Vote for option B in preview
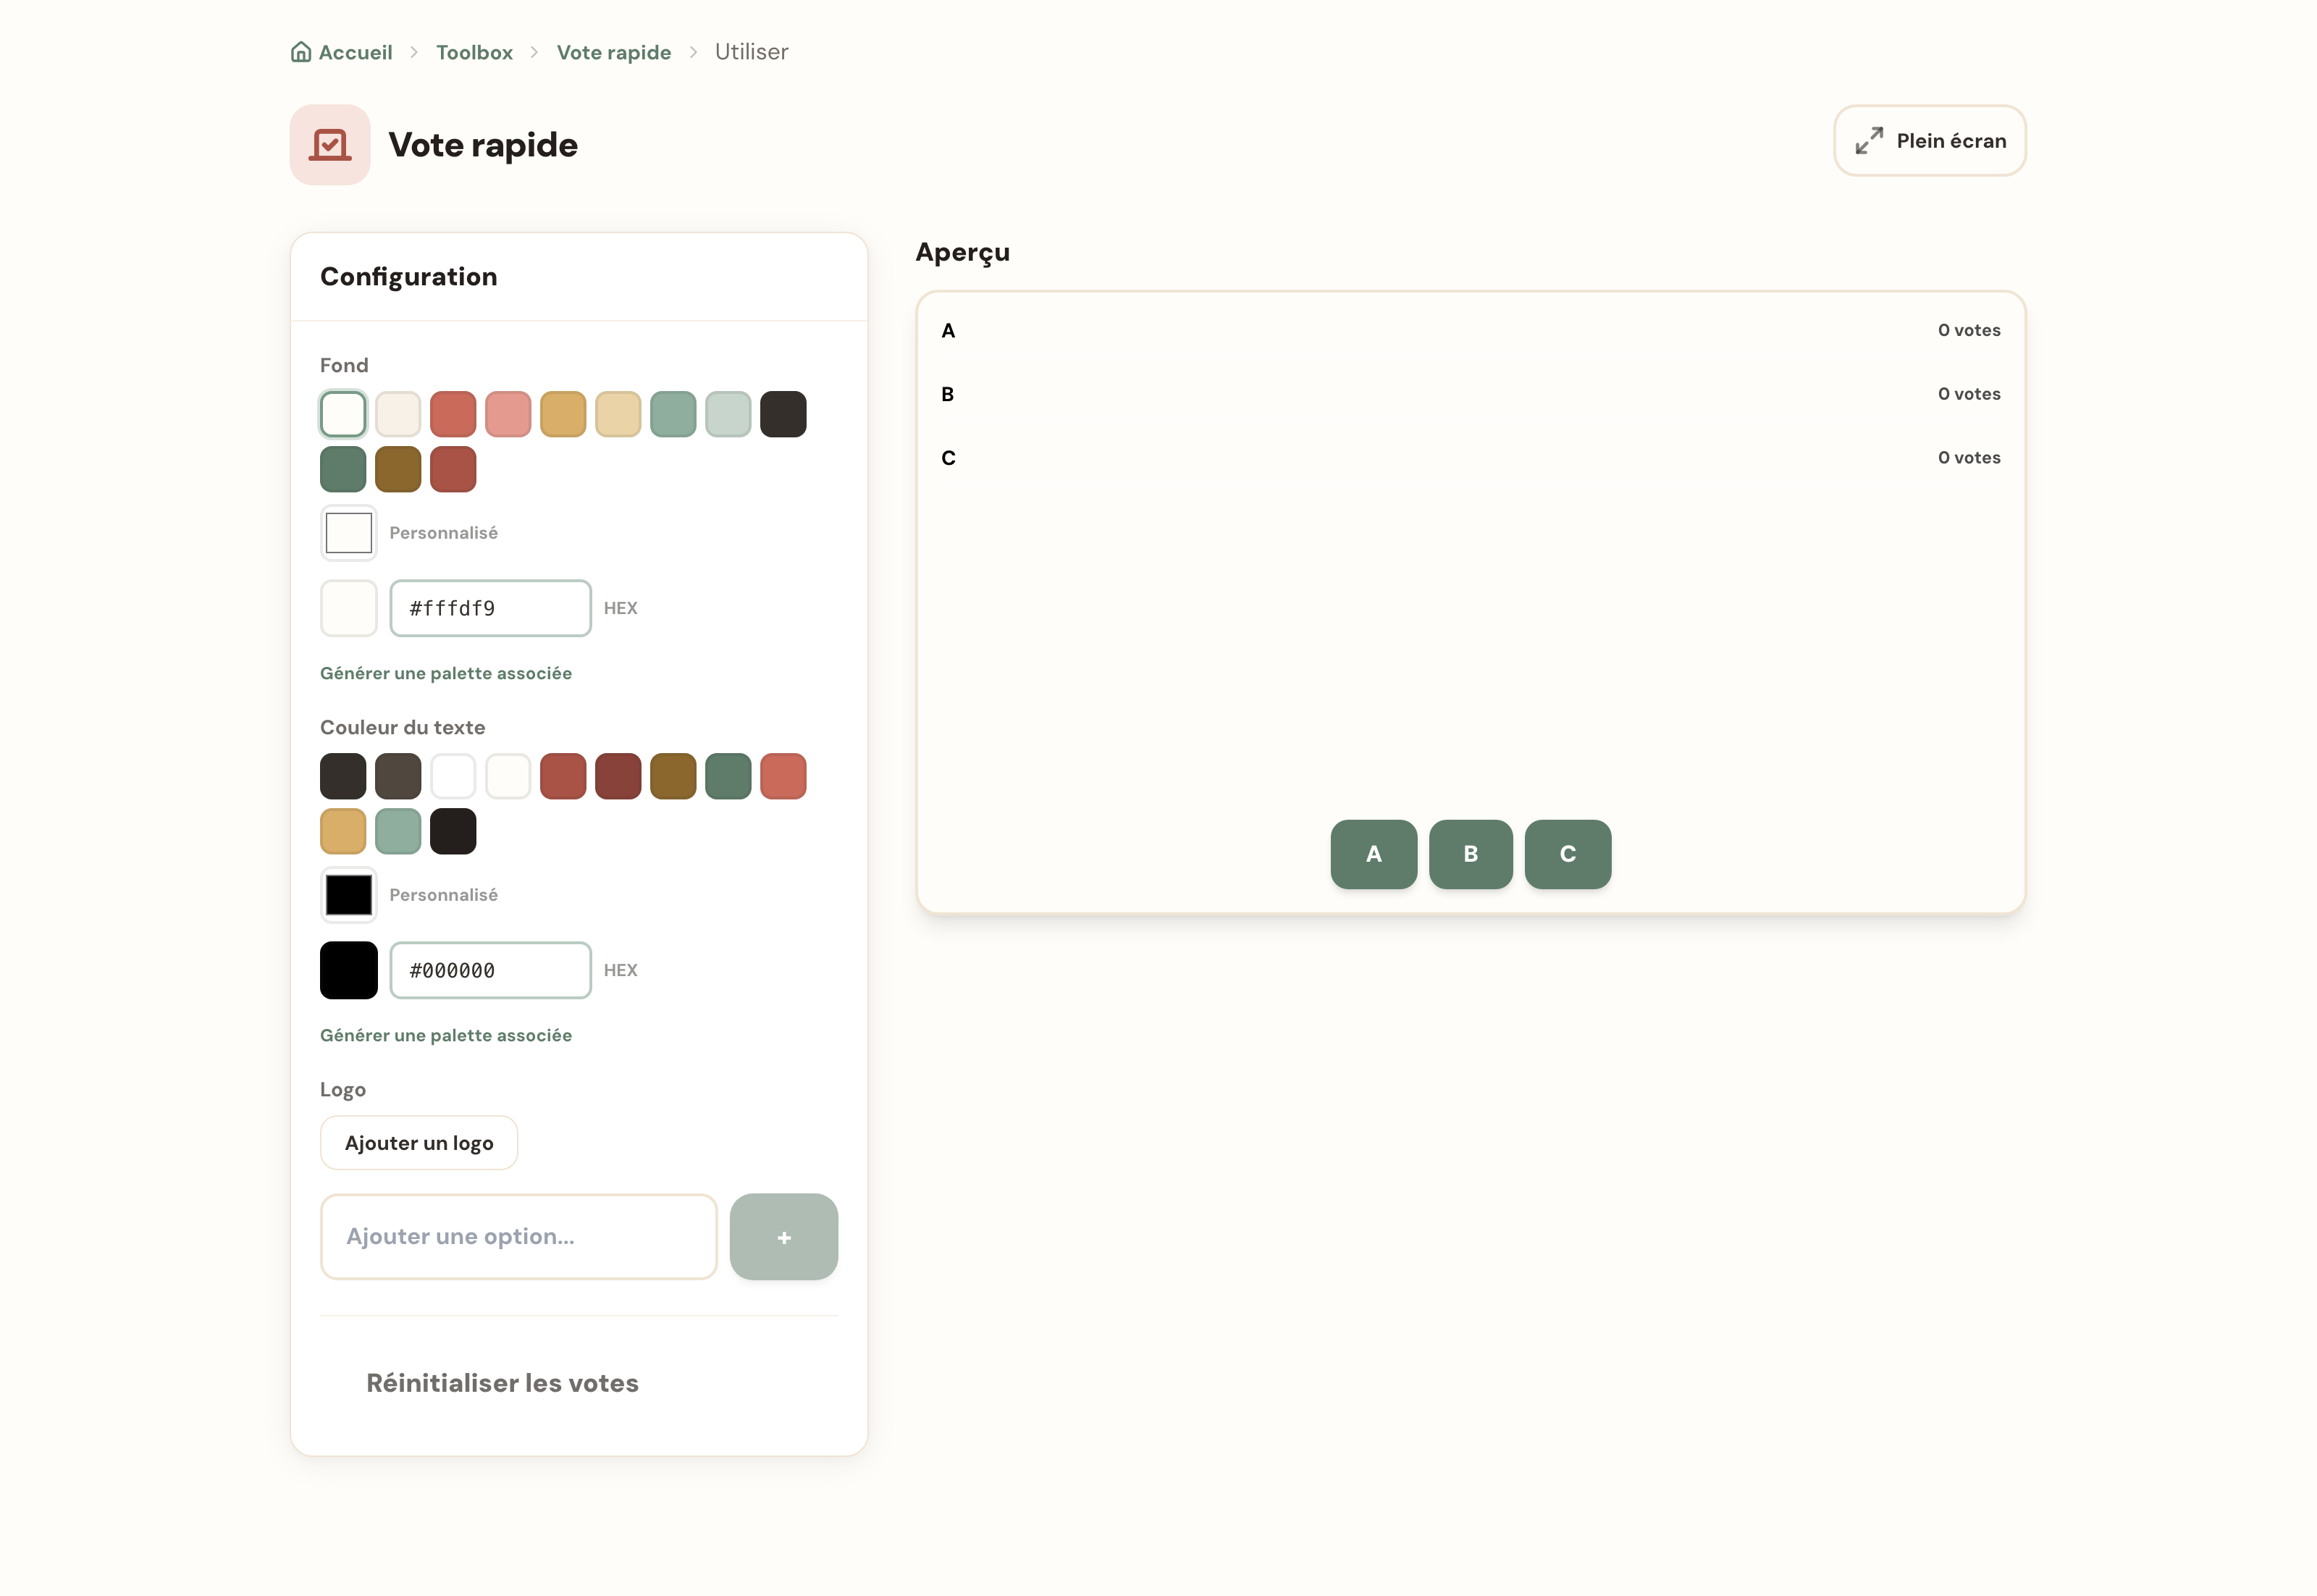 [x=1470, y=854]
